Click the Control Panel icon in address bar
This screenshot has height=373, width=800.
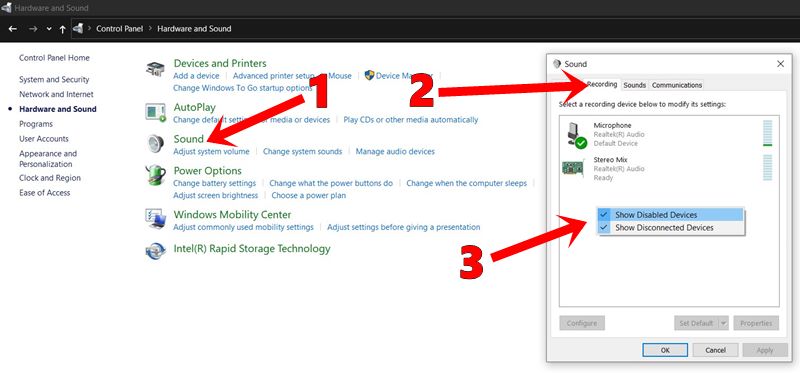pos(78,29)
